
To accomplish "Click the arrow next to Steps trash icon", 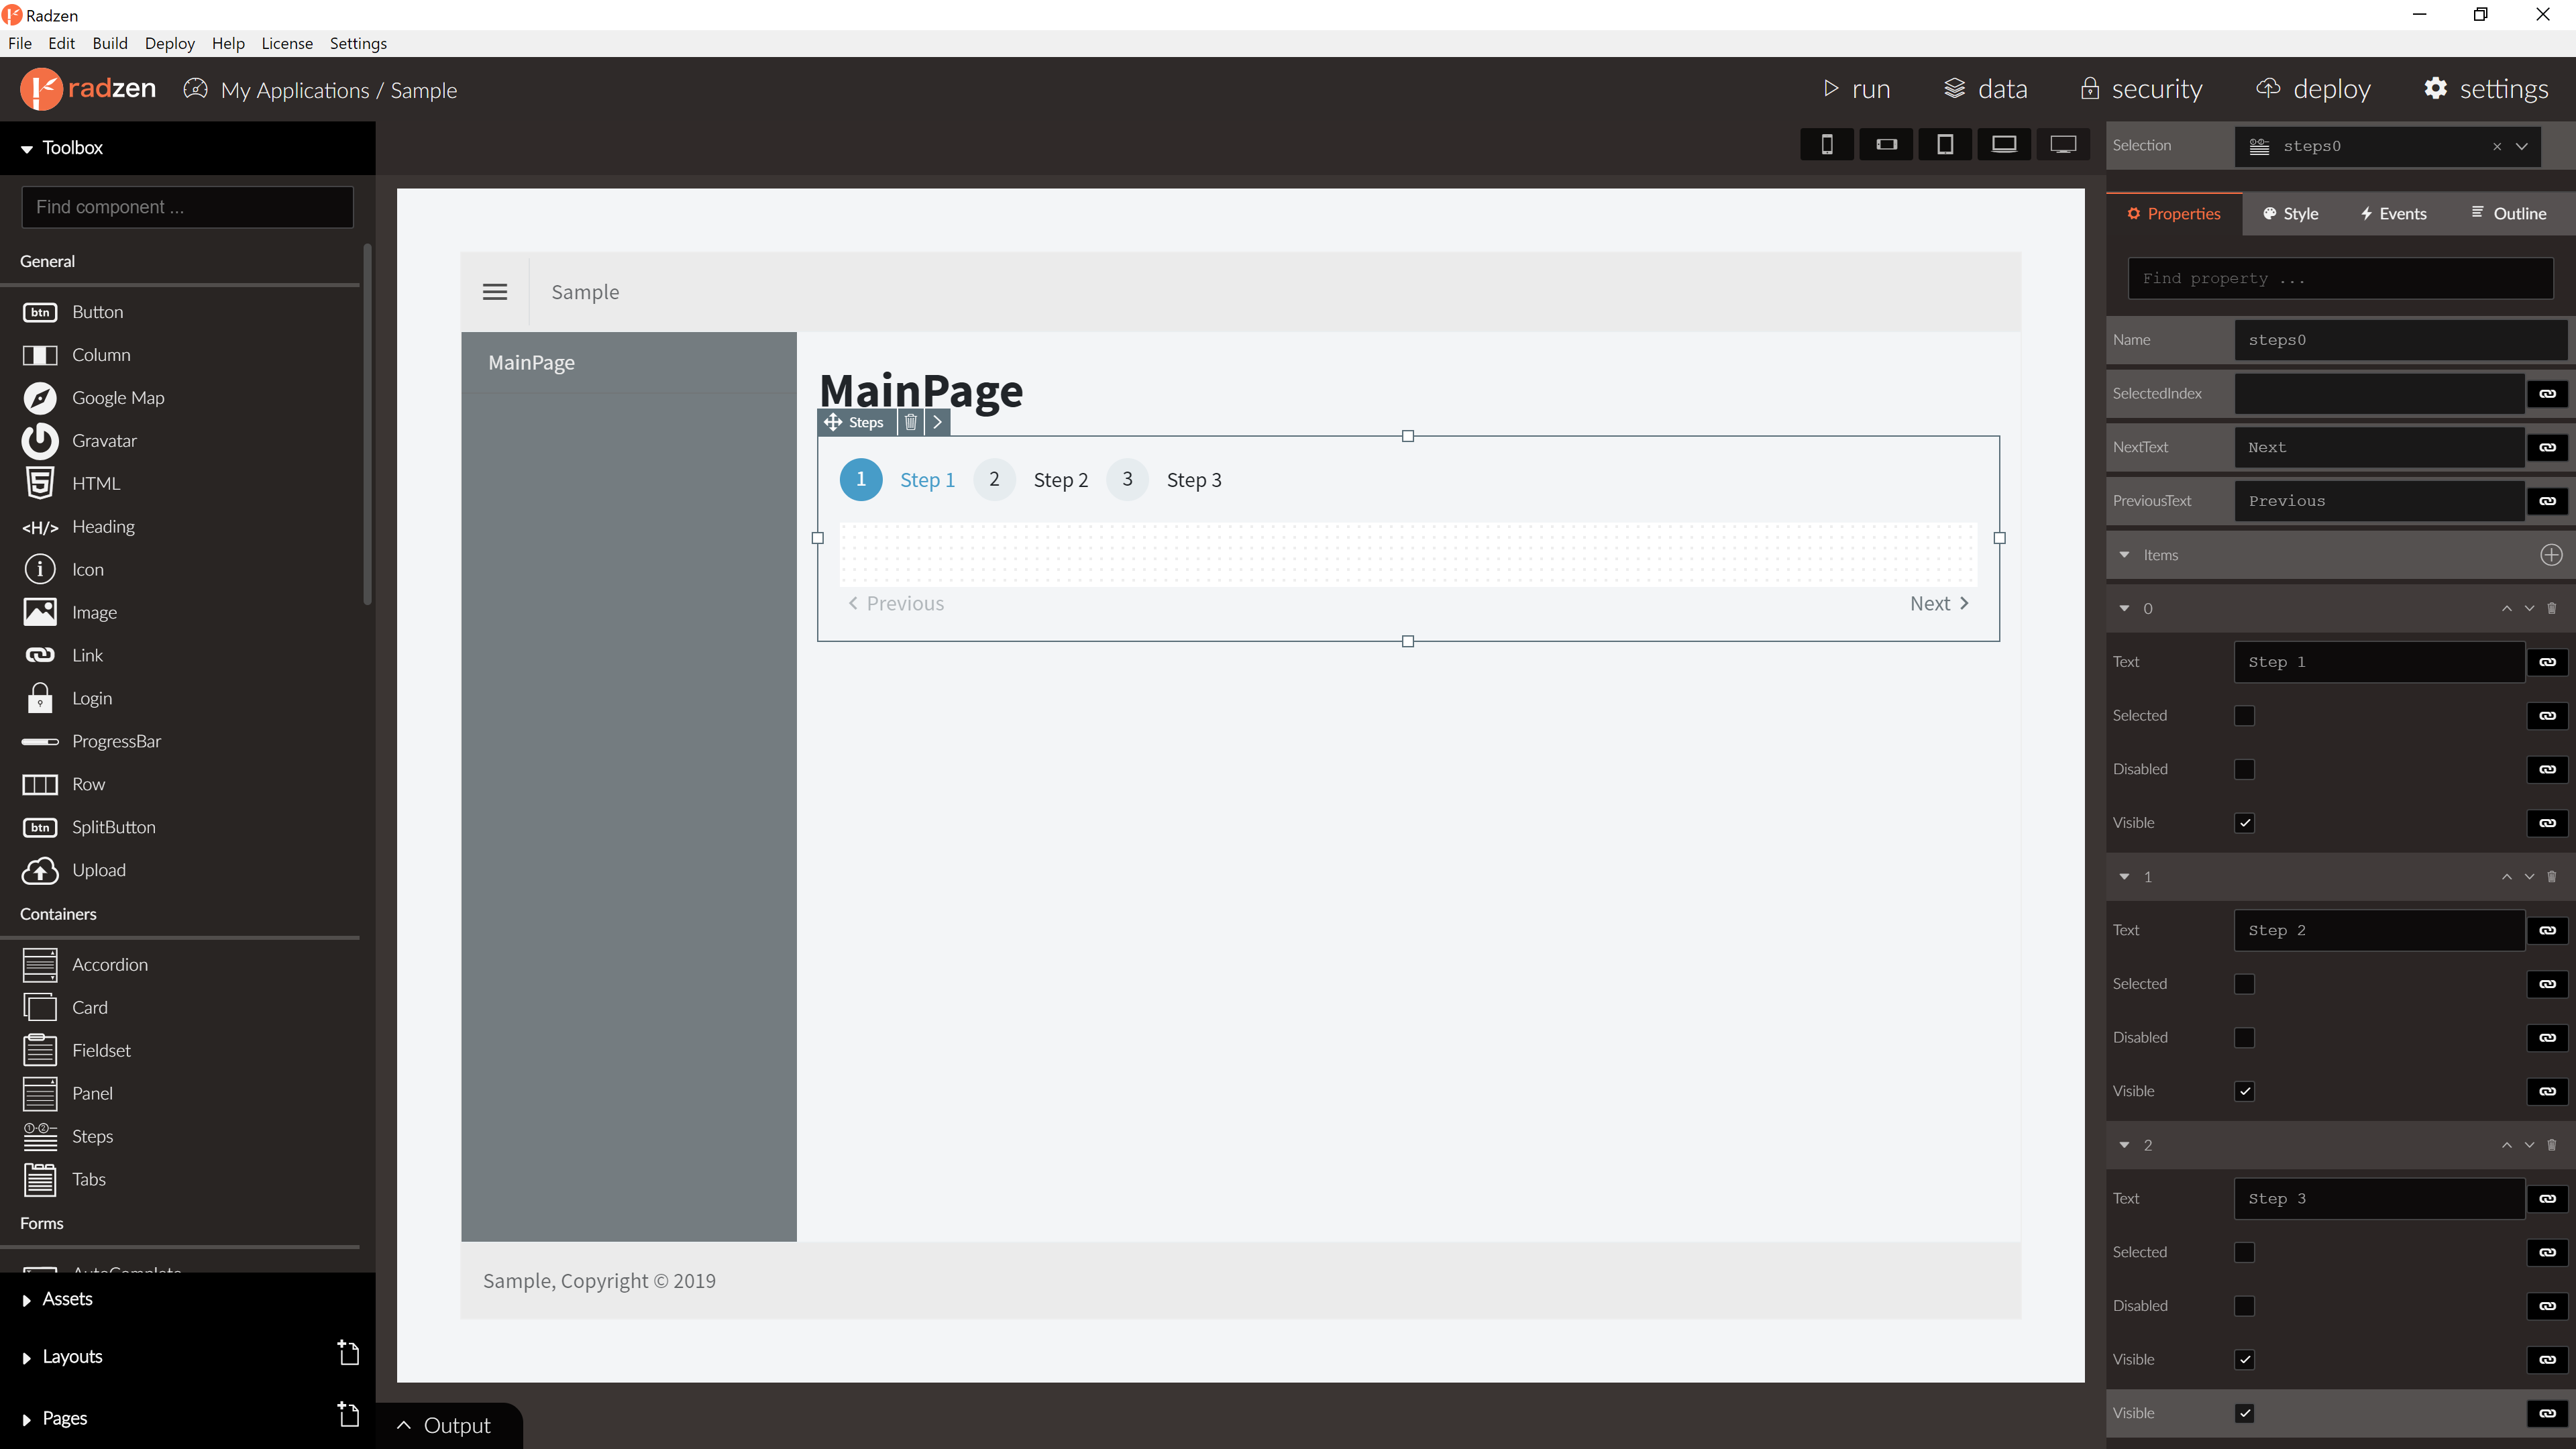I will click(x=937, y=422).
